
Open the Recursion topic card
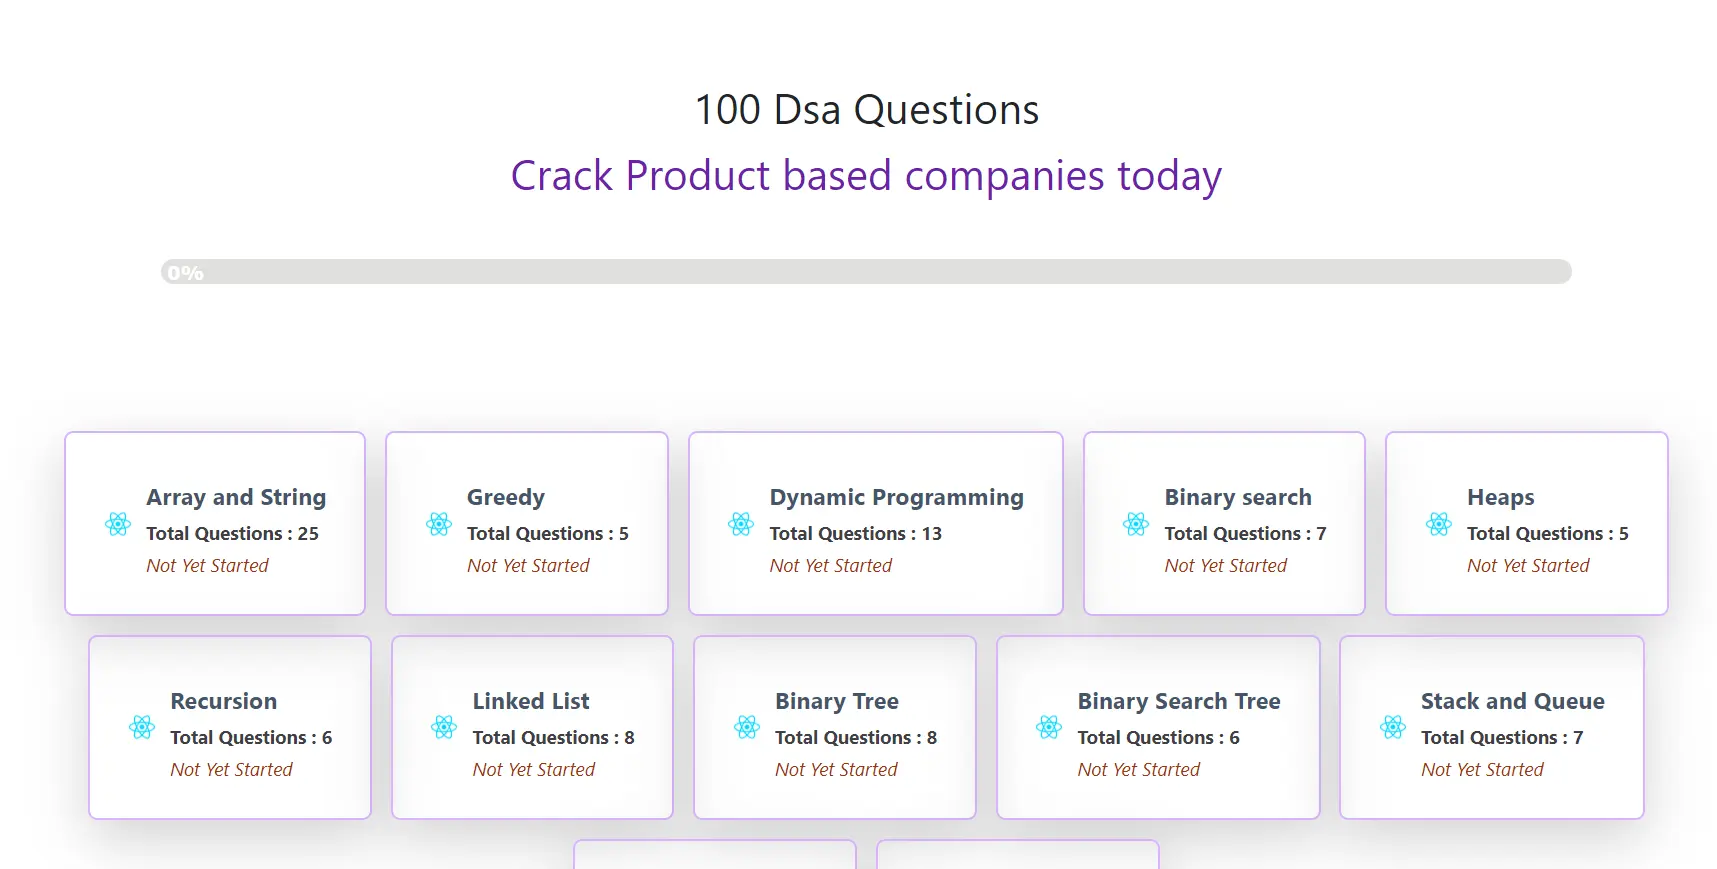tap(229, 727)
